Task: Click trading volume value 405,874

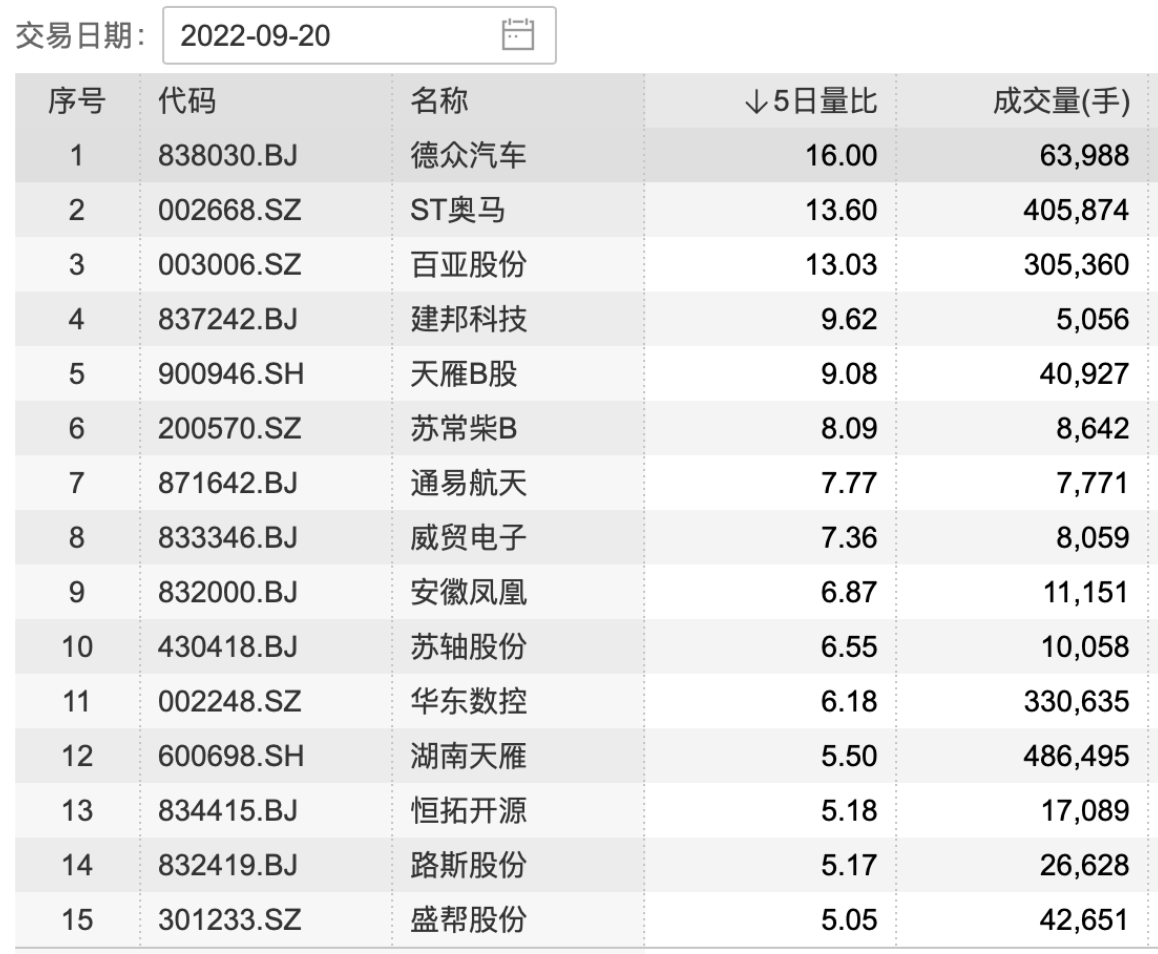Action: [1077, 210]
